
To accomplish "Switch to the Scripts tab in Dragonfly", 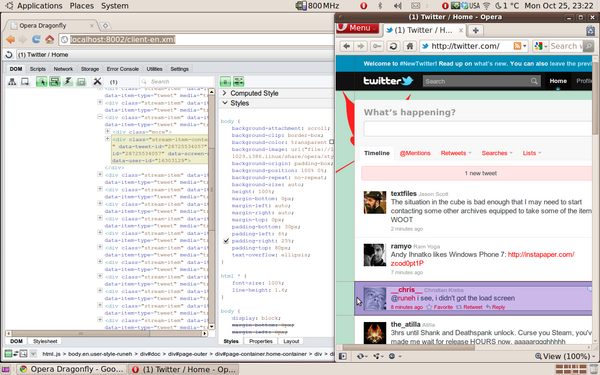I will [x=38, y=69].
